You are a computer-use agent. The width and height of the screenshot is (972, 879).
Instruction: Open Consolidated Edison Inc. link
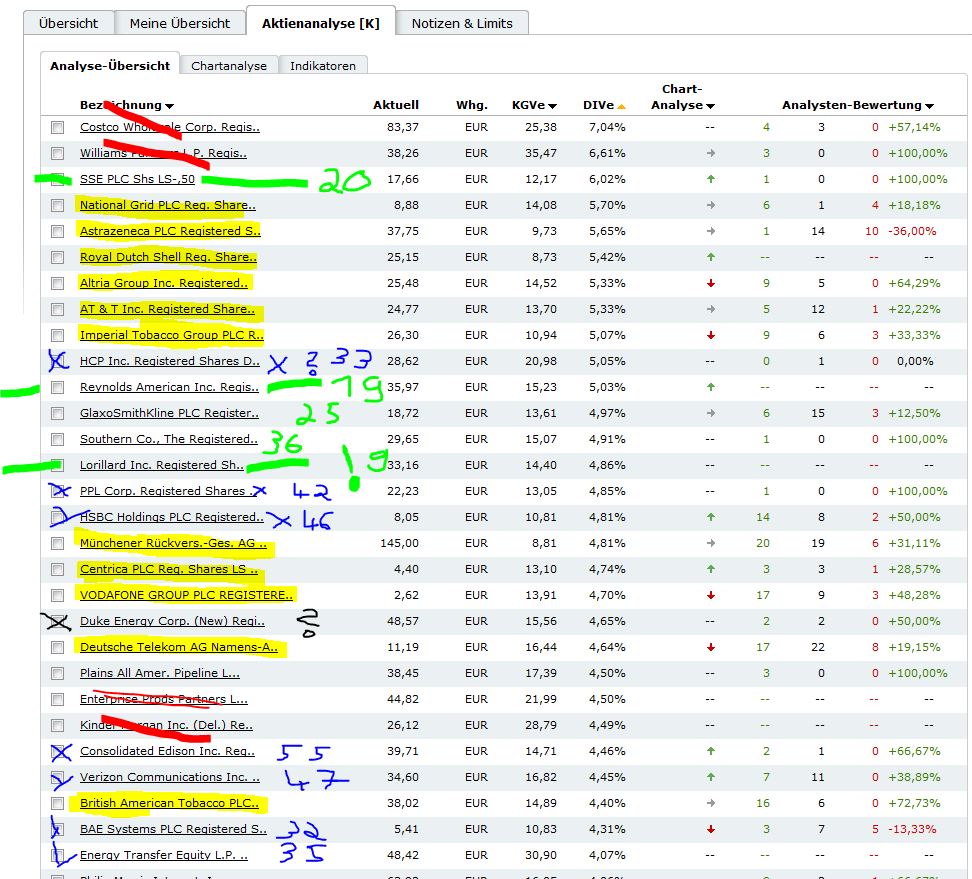(167, 751)
